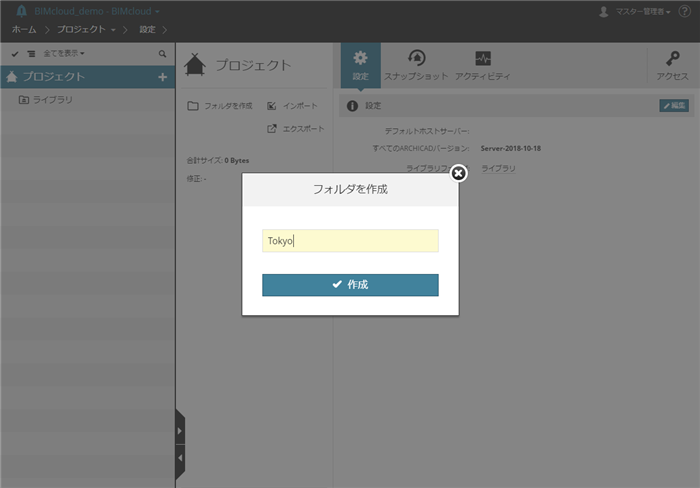Open the 設定 settings tab
The image size is (700, 488).
[360, 66]
